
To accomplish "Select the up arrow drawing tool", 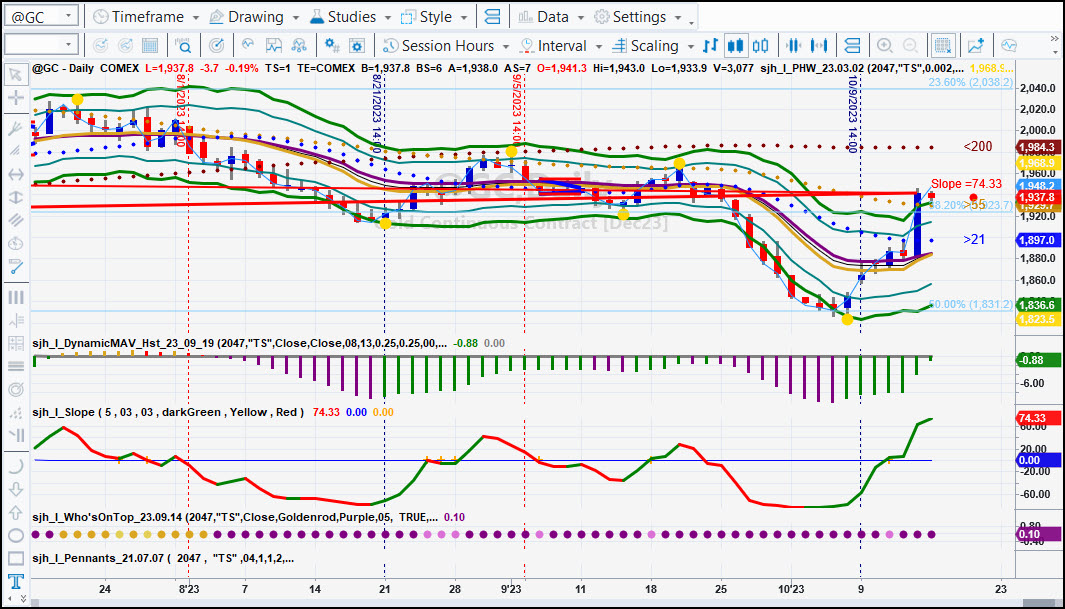I will click(16, 513).
